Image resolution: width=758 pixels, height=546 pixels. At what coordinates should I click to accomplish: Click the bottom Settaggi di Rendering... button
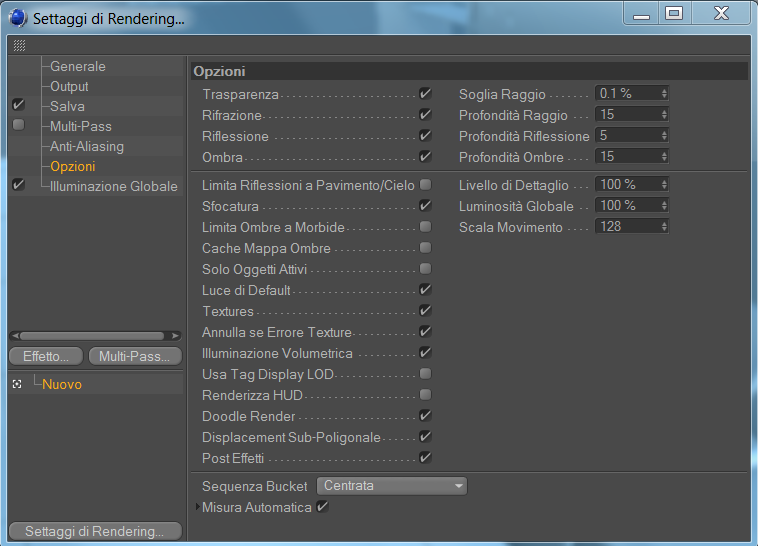(95, 531)
